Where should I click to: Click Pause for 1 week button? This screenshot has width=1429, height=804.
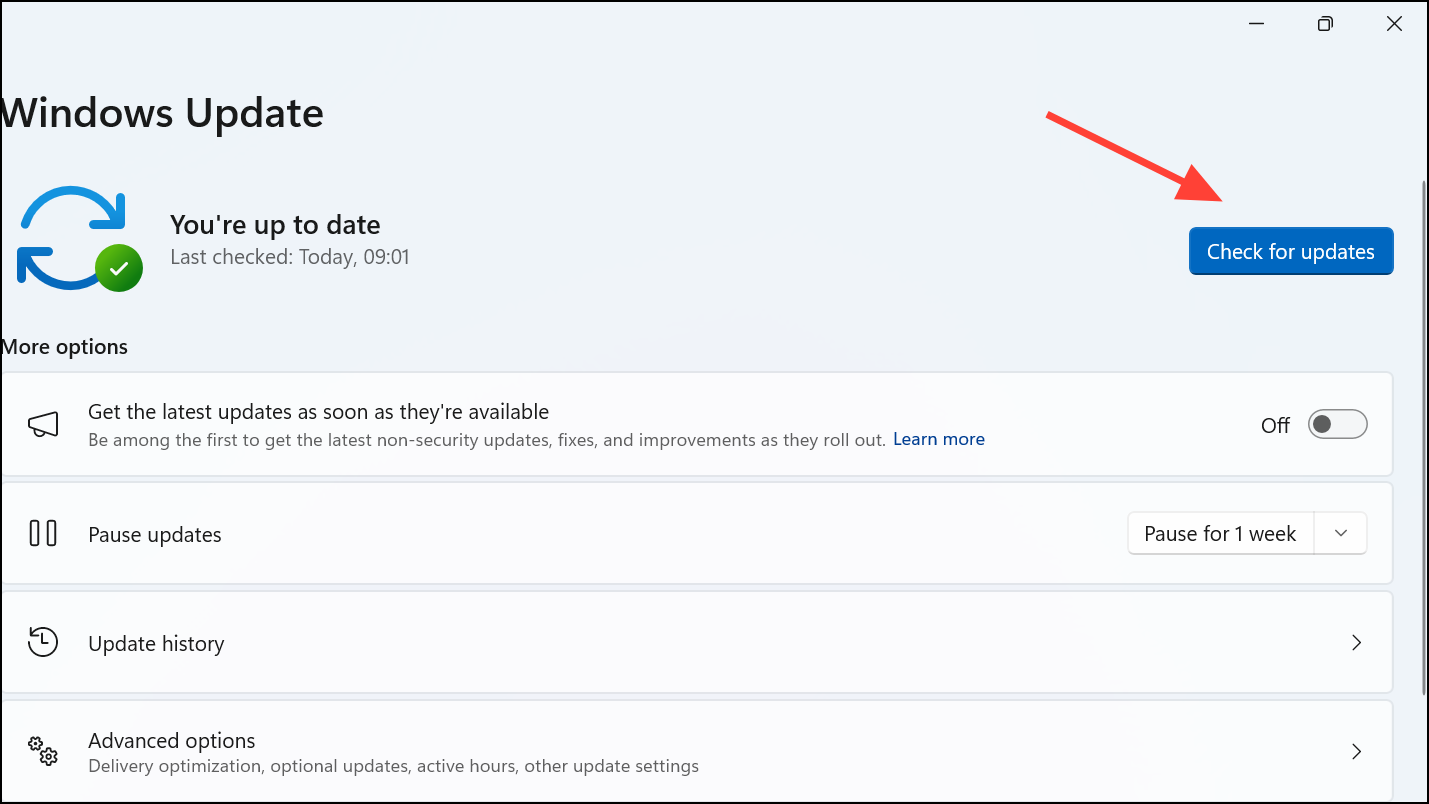tap(1220, 534)
